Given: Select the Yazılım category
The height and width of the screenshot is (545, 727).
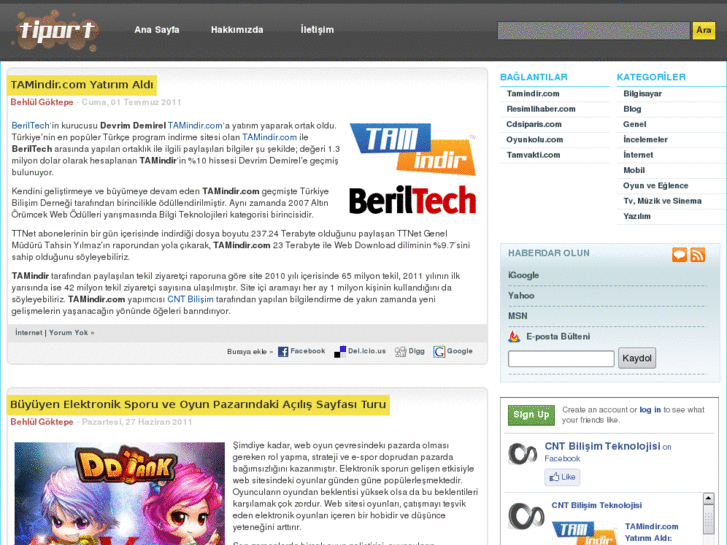Looking at the screenshot, I should click(637, 216).
